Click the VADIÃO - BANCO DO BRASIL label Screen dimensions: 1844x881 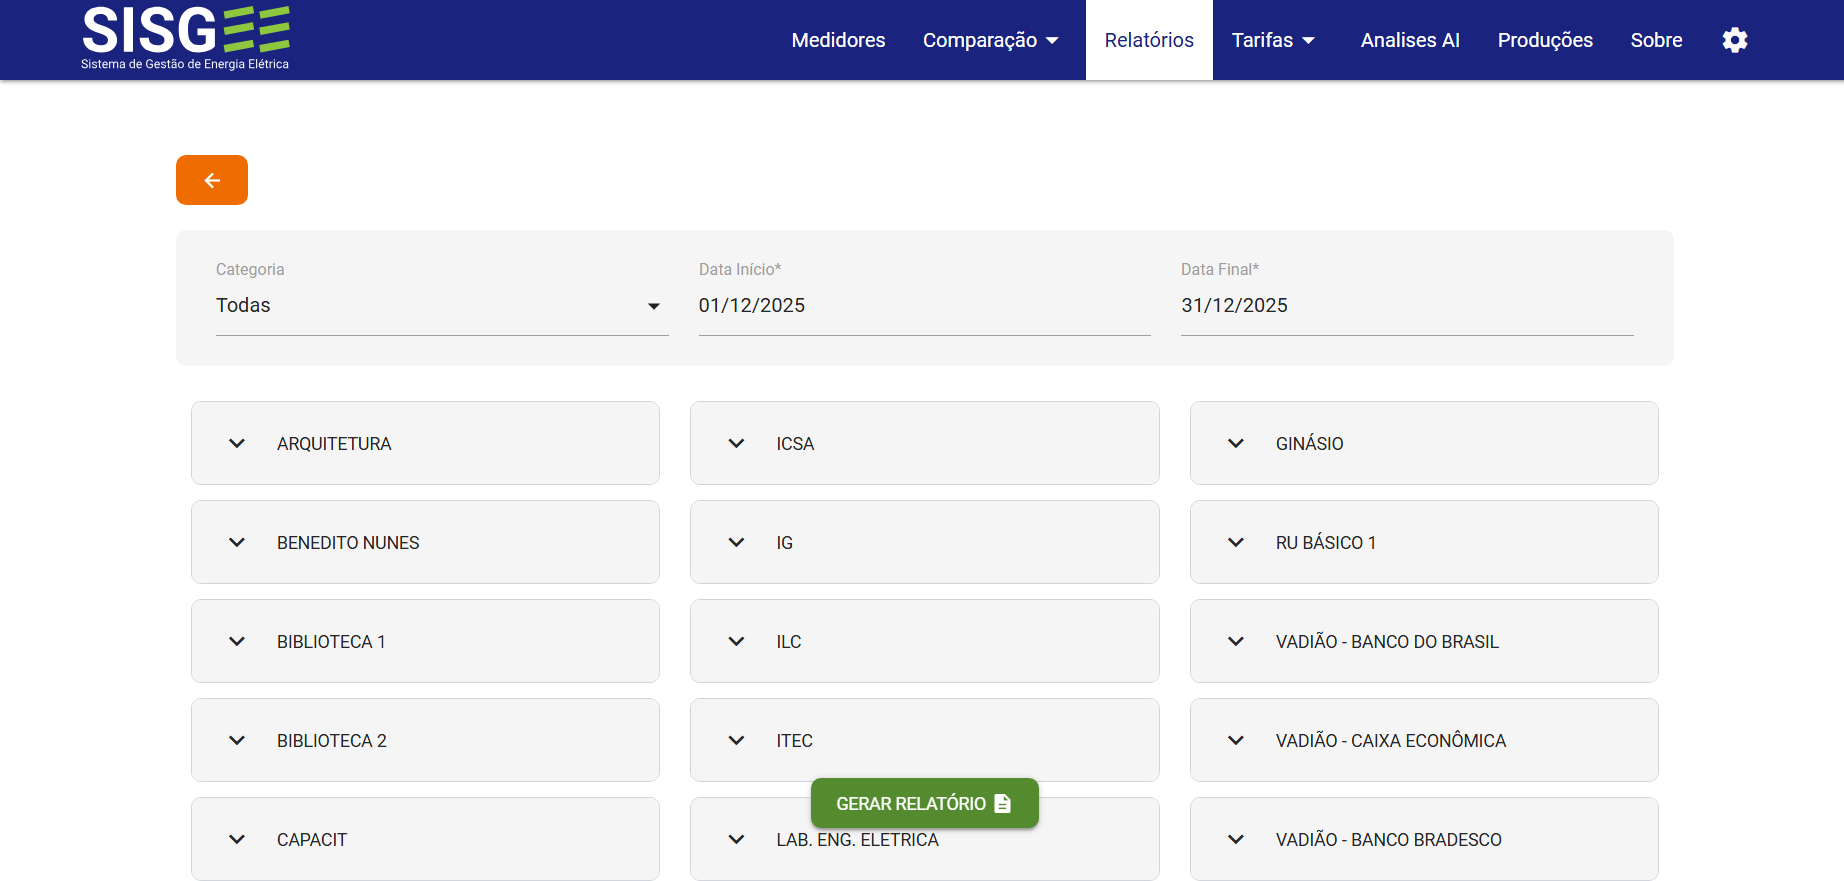pos(1387,641)
